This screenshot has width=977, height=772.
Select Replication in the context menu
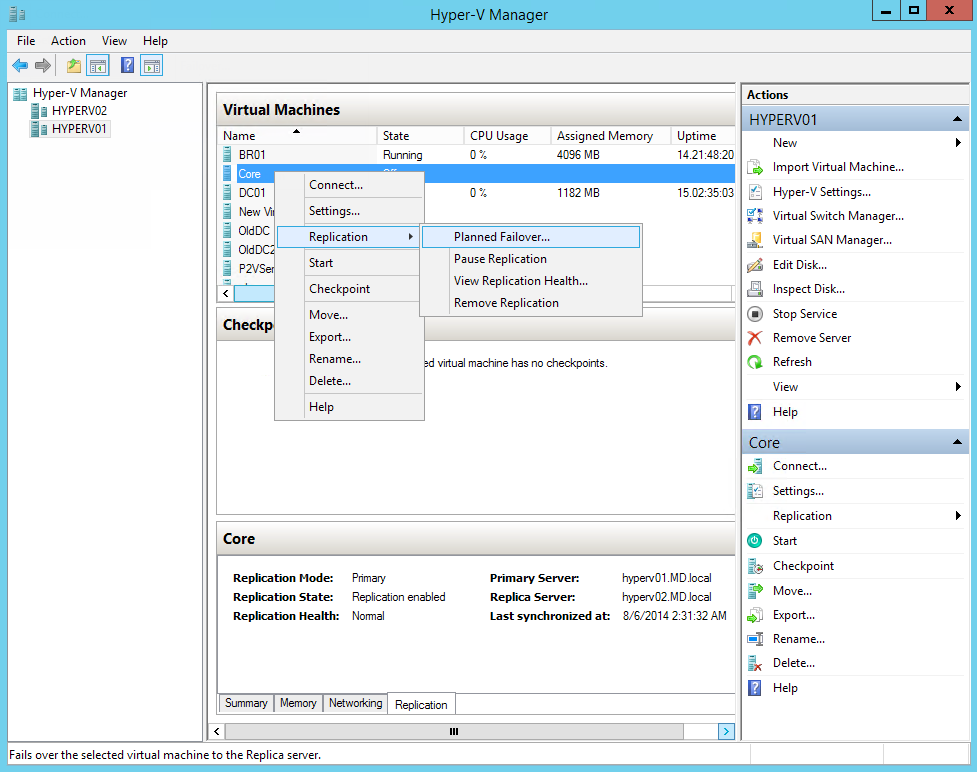pos(350,237)
